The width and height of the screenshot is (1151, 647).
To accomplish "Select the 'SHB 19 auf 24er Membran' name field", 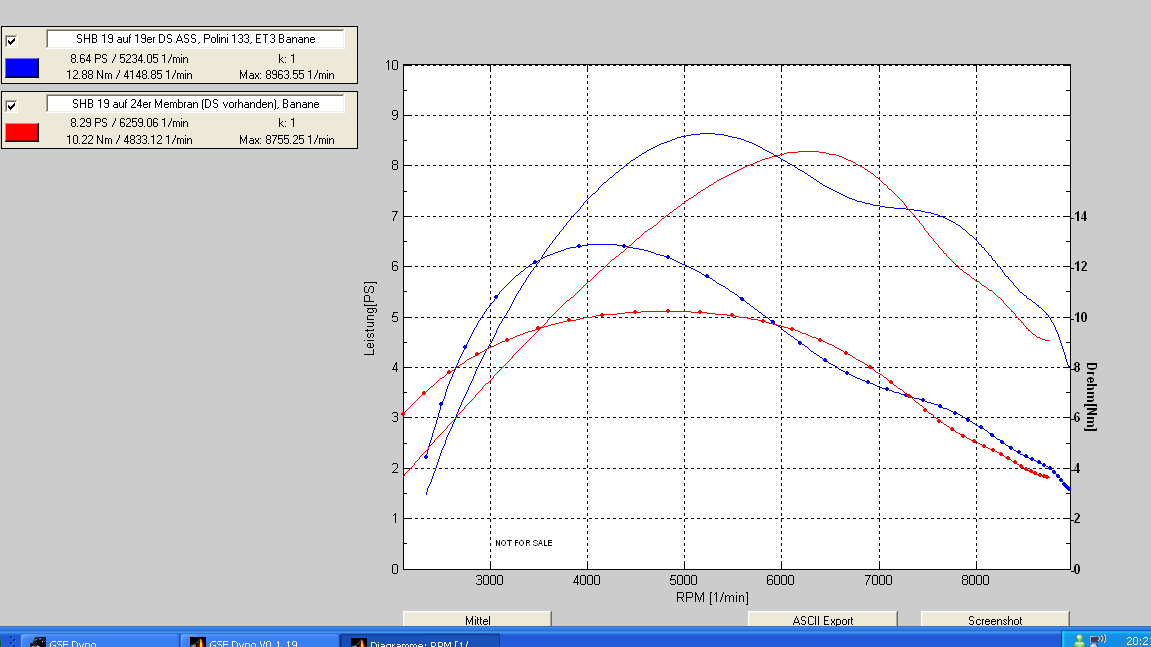I will 195,104.
